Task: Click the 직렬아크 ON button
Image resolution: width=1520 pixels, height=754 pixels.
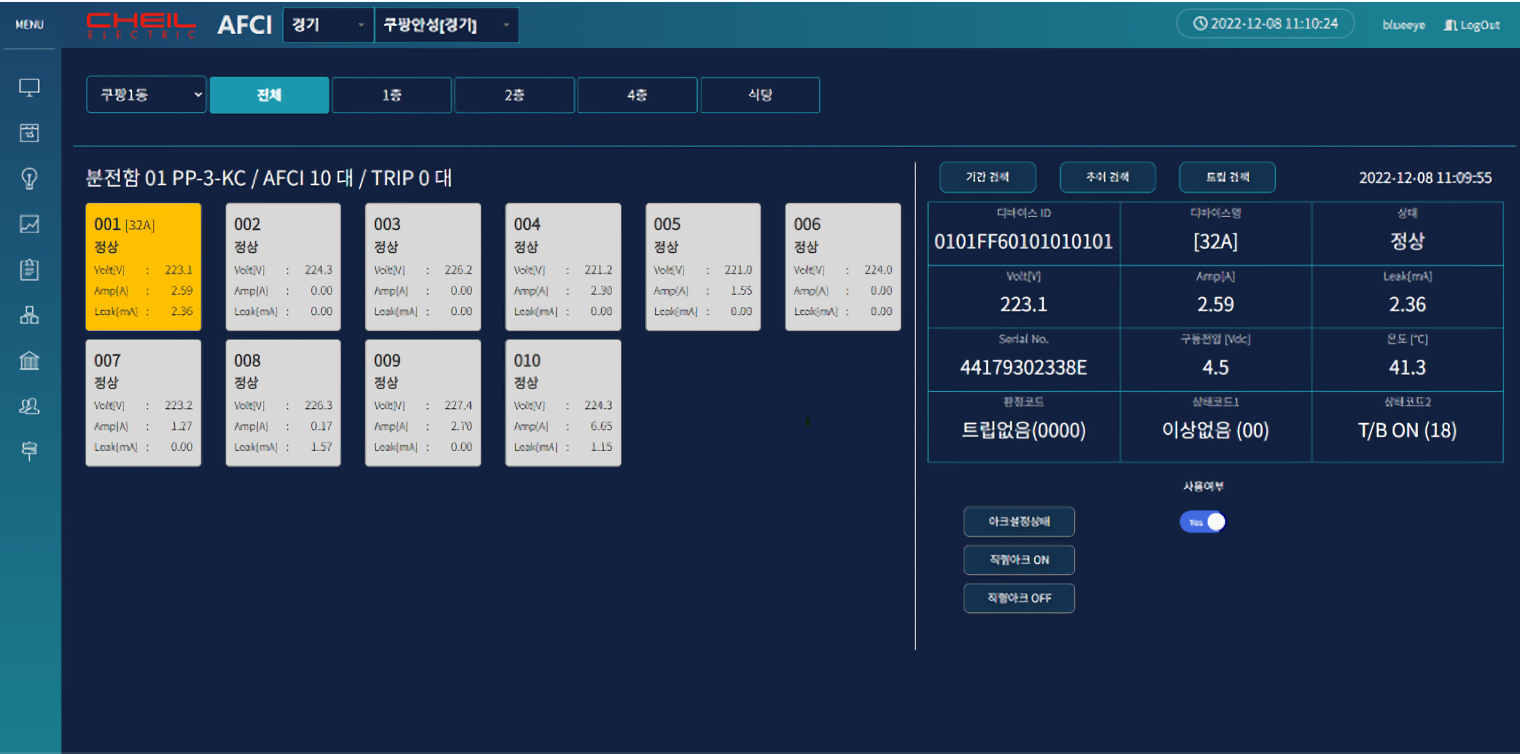Action: [1018, 560]
